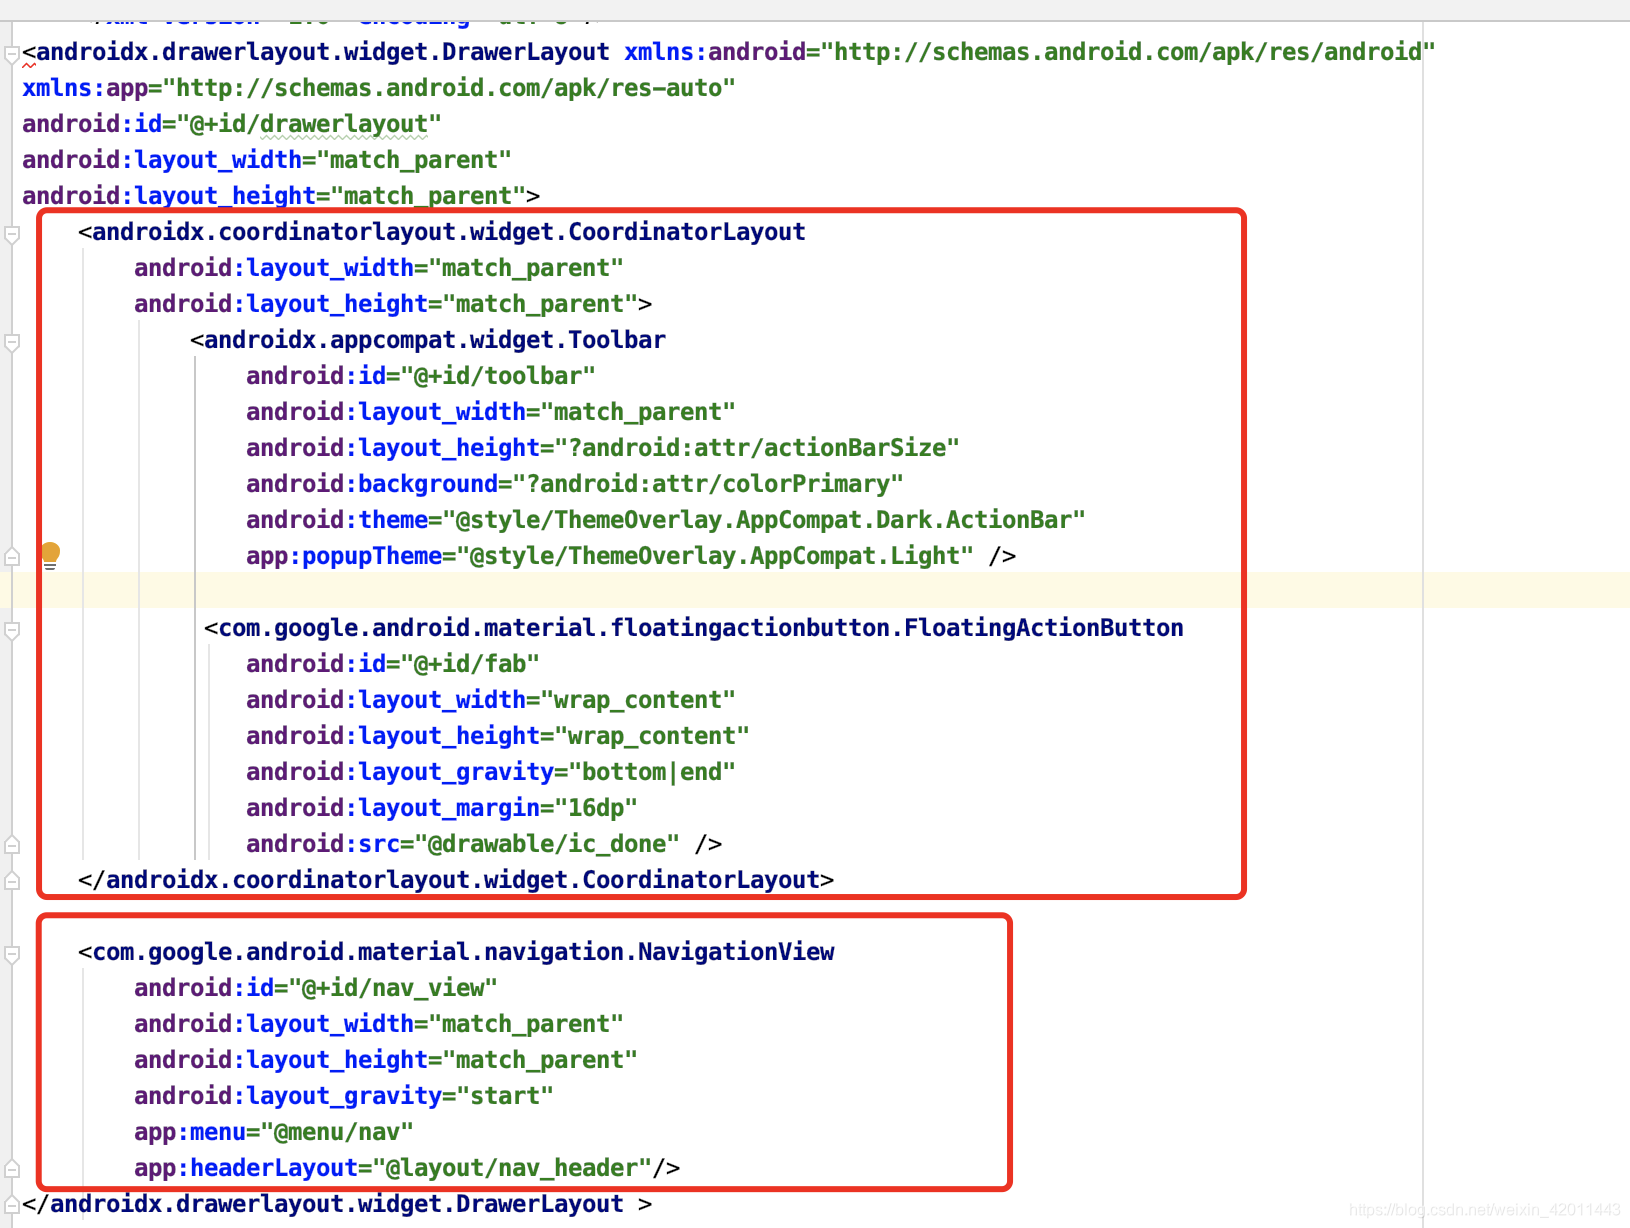
Task: Click Toolbar layout_width "match_parent" value
Action: pos(638,412)
